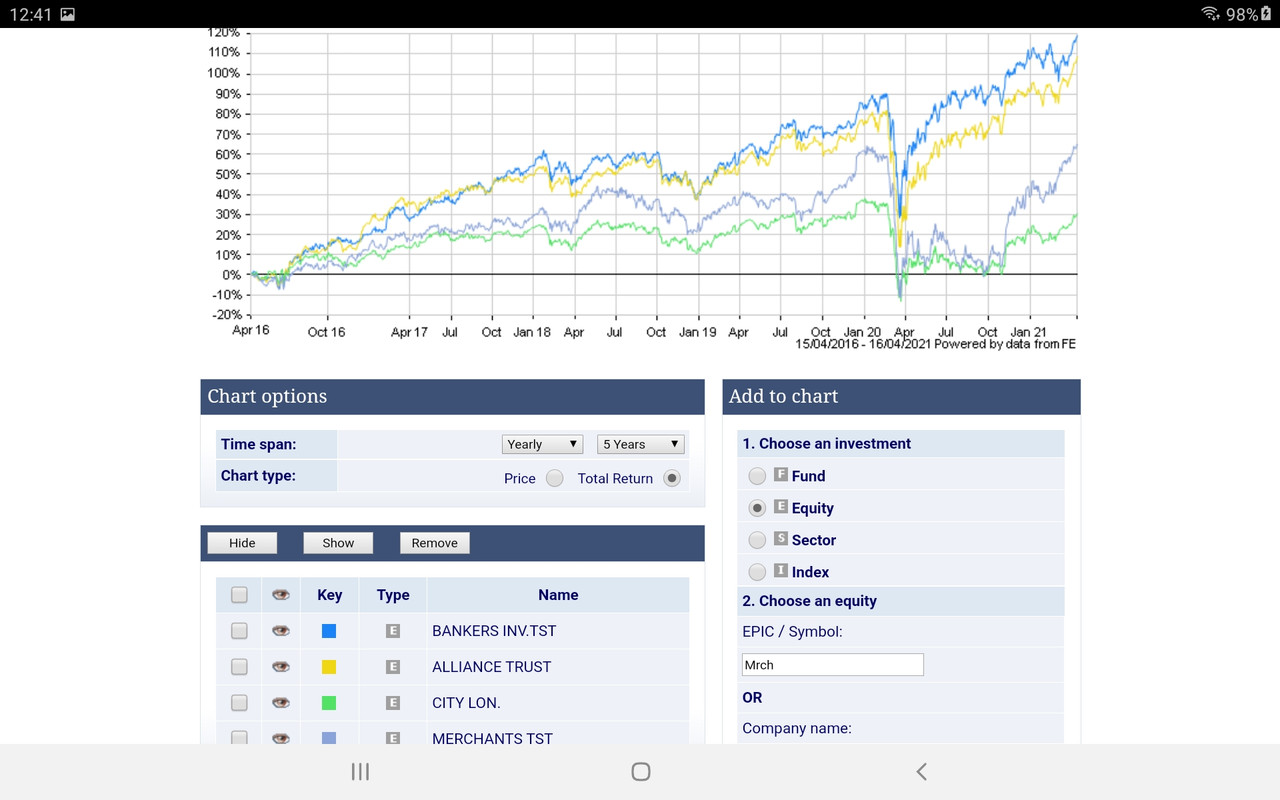The width and height of the screenshot is (1280, 800).
Task: Click the F icon next to Fund
Action: (x=781, y=475)
